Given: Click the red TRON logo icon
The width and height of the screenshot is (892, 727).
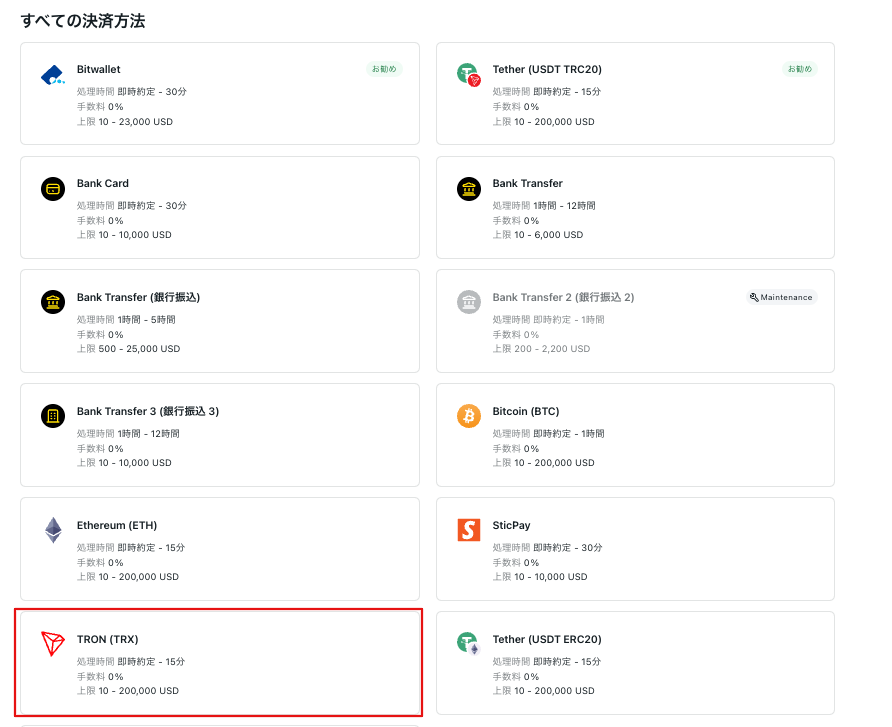Looking at the screenshot, I should point(53,644).
